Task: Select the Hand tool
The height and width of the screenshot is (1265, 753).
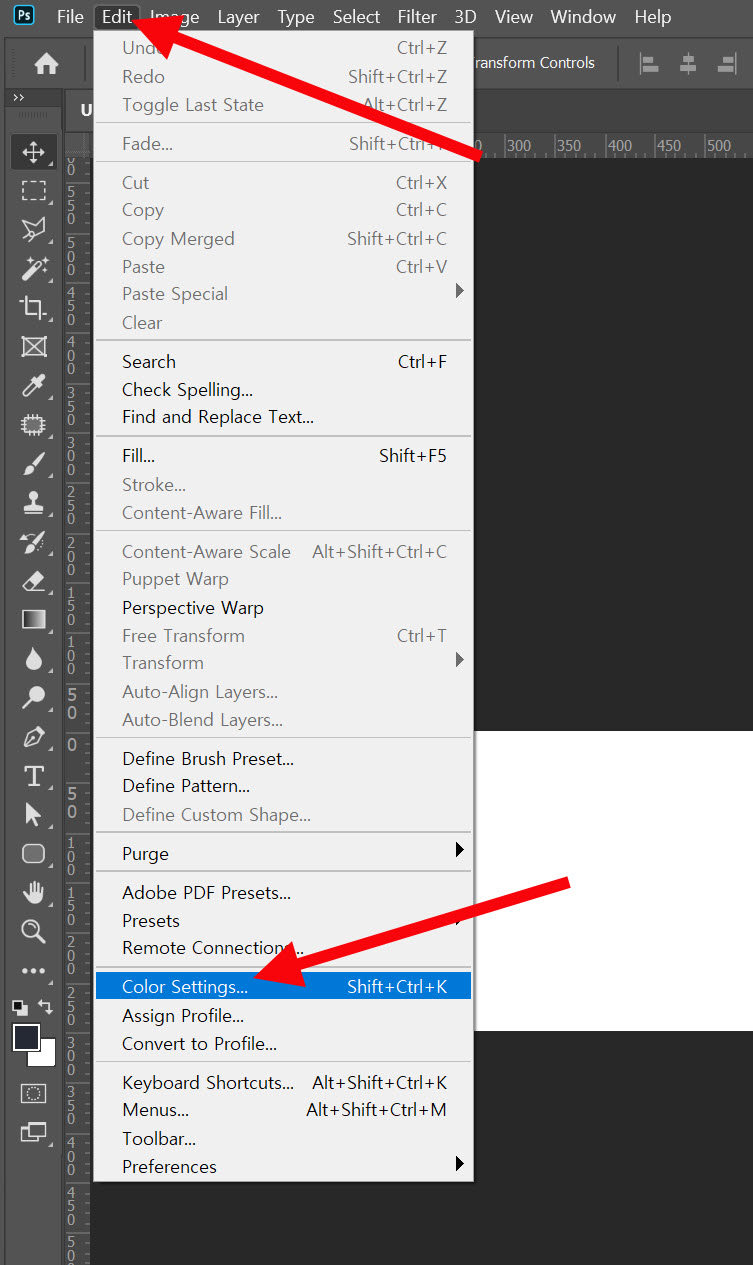Action: pos(34,893)
